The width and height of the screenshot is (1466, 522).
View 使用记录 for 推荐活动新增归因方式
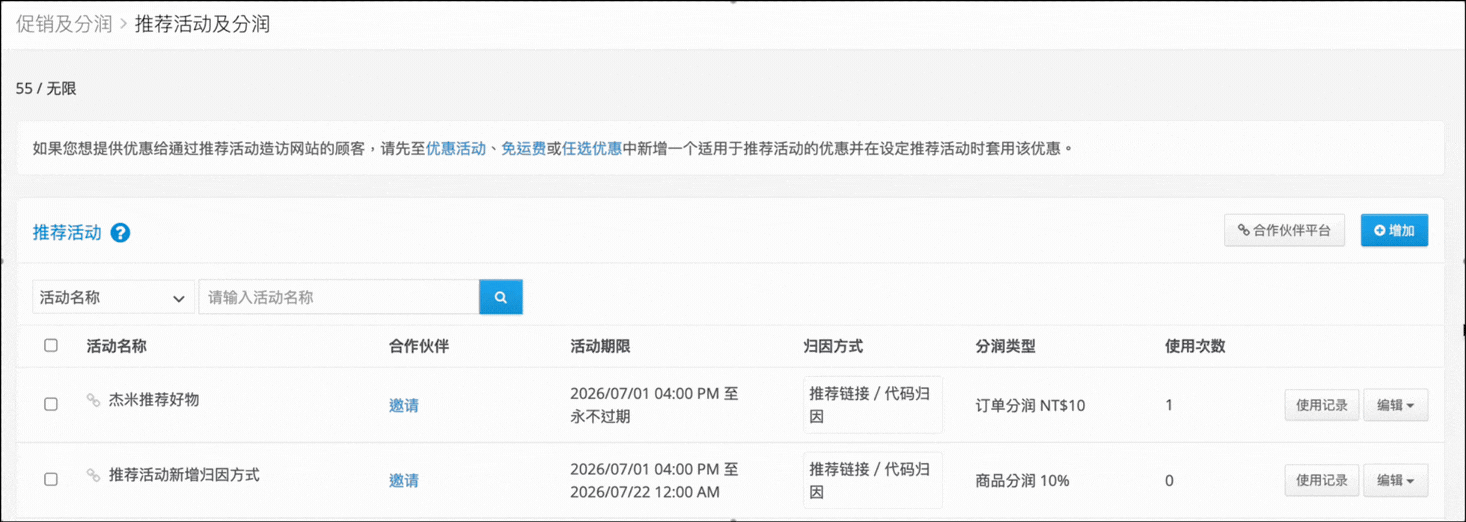[1321, 480]
